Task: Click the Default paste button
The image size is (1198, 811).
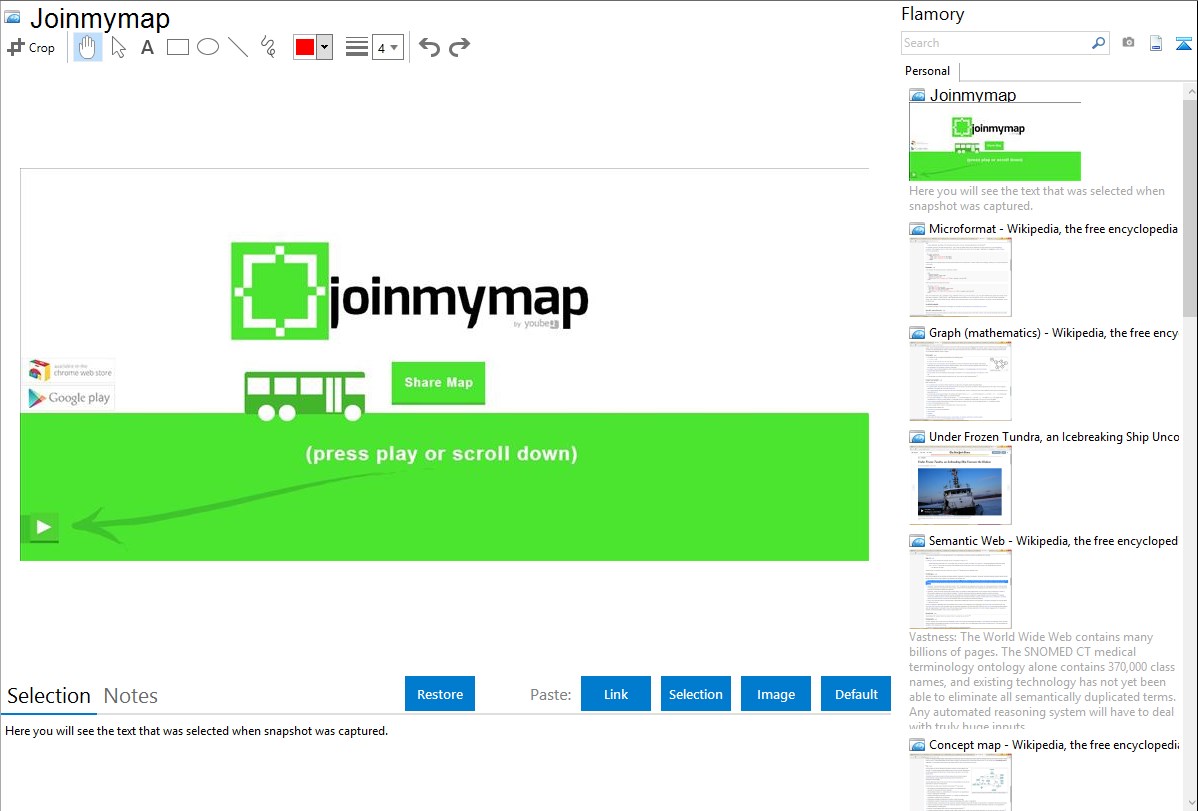Action: pyautogui.click(x=856, y=694)
